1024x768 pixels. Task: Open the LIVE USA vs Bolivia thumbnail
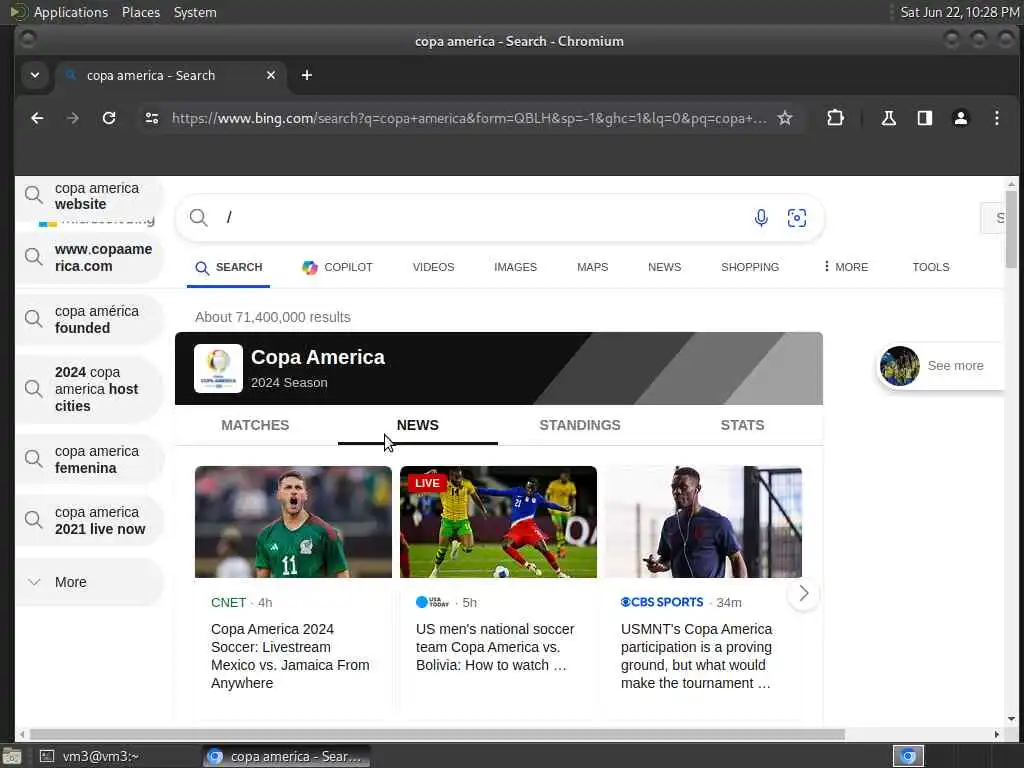[x=498, y=522]
